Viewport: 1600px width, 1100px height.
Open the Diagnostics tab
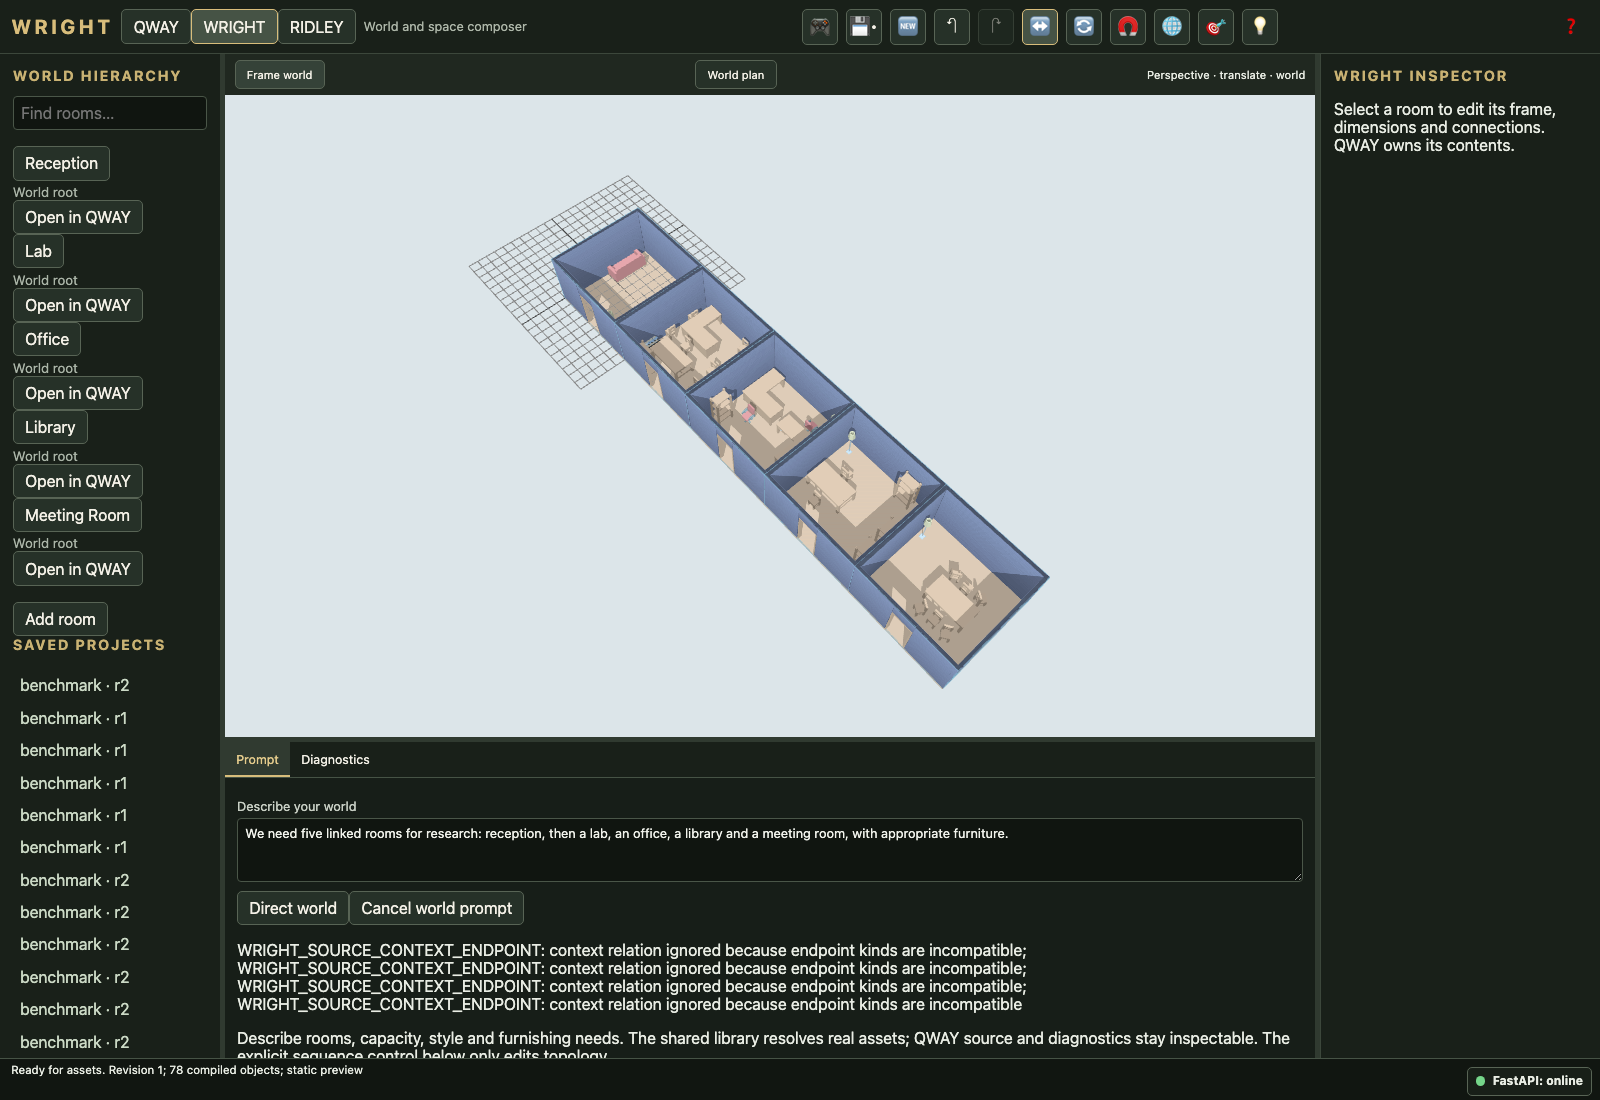click(335, 760)
